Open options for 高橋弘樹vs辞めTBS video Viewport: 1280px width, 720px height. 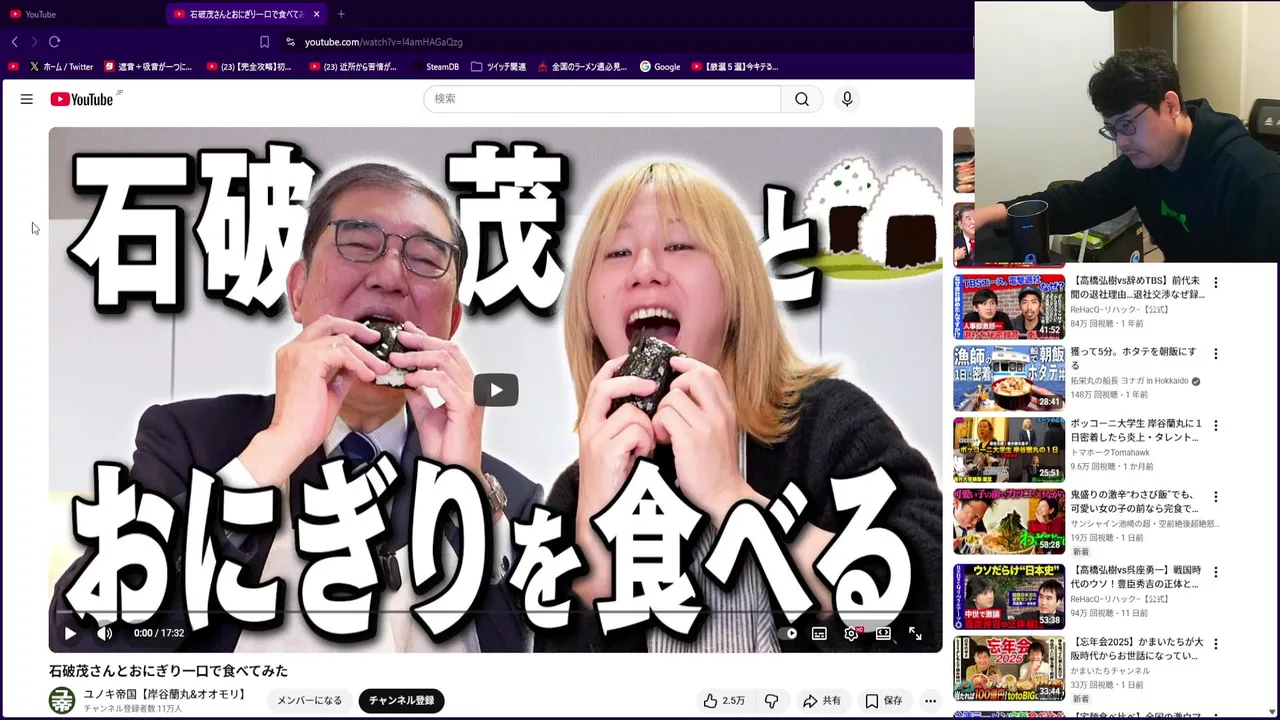point(1216,283)
